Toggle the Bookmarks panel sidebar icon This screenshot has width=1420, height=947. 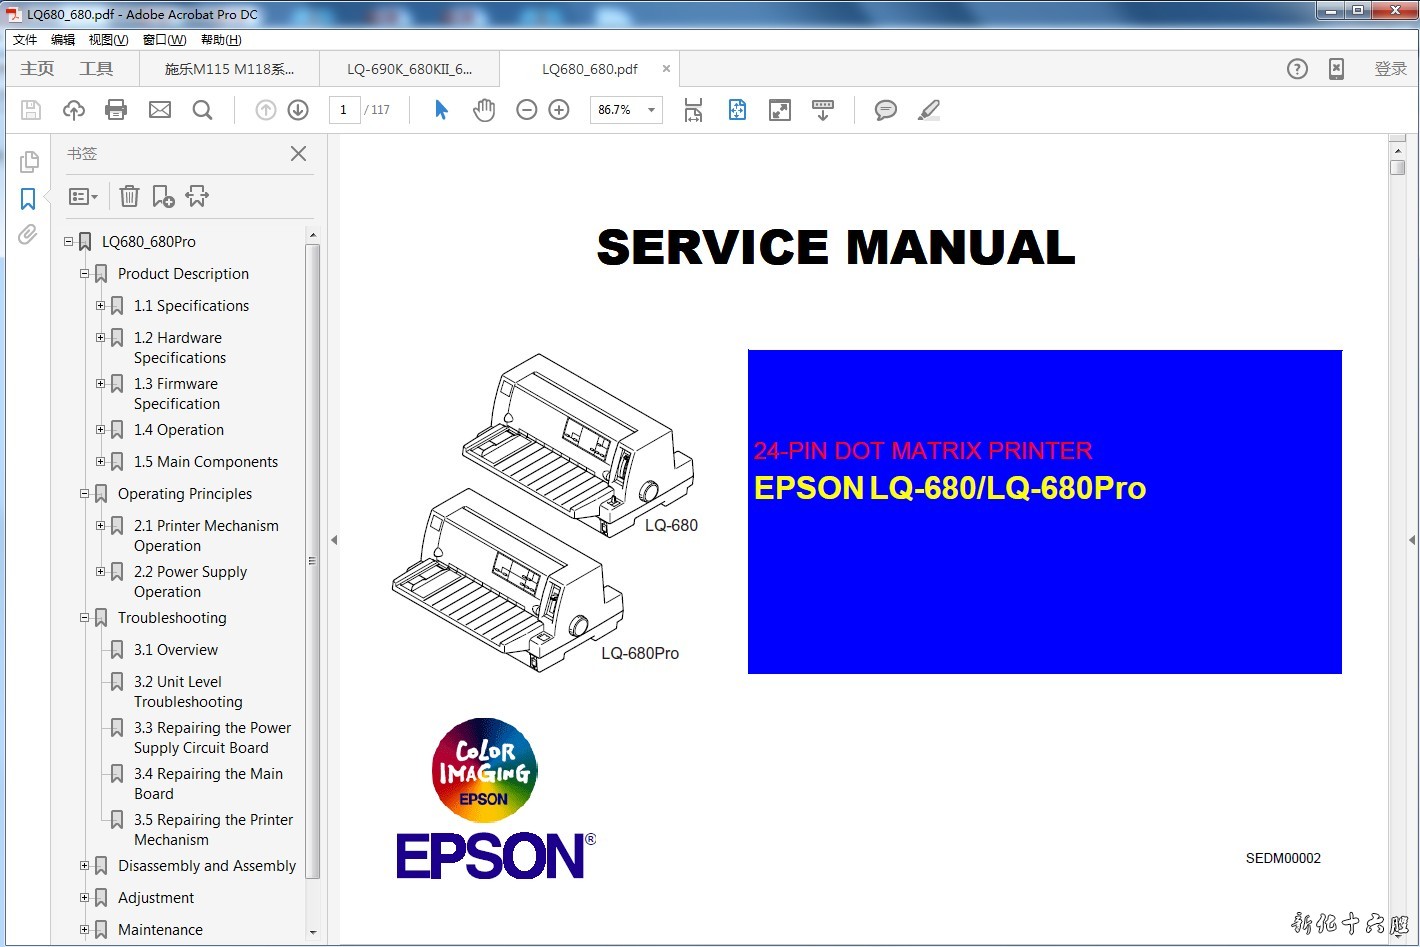tap(28, 199)
